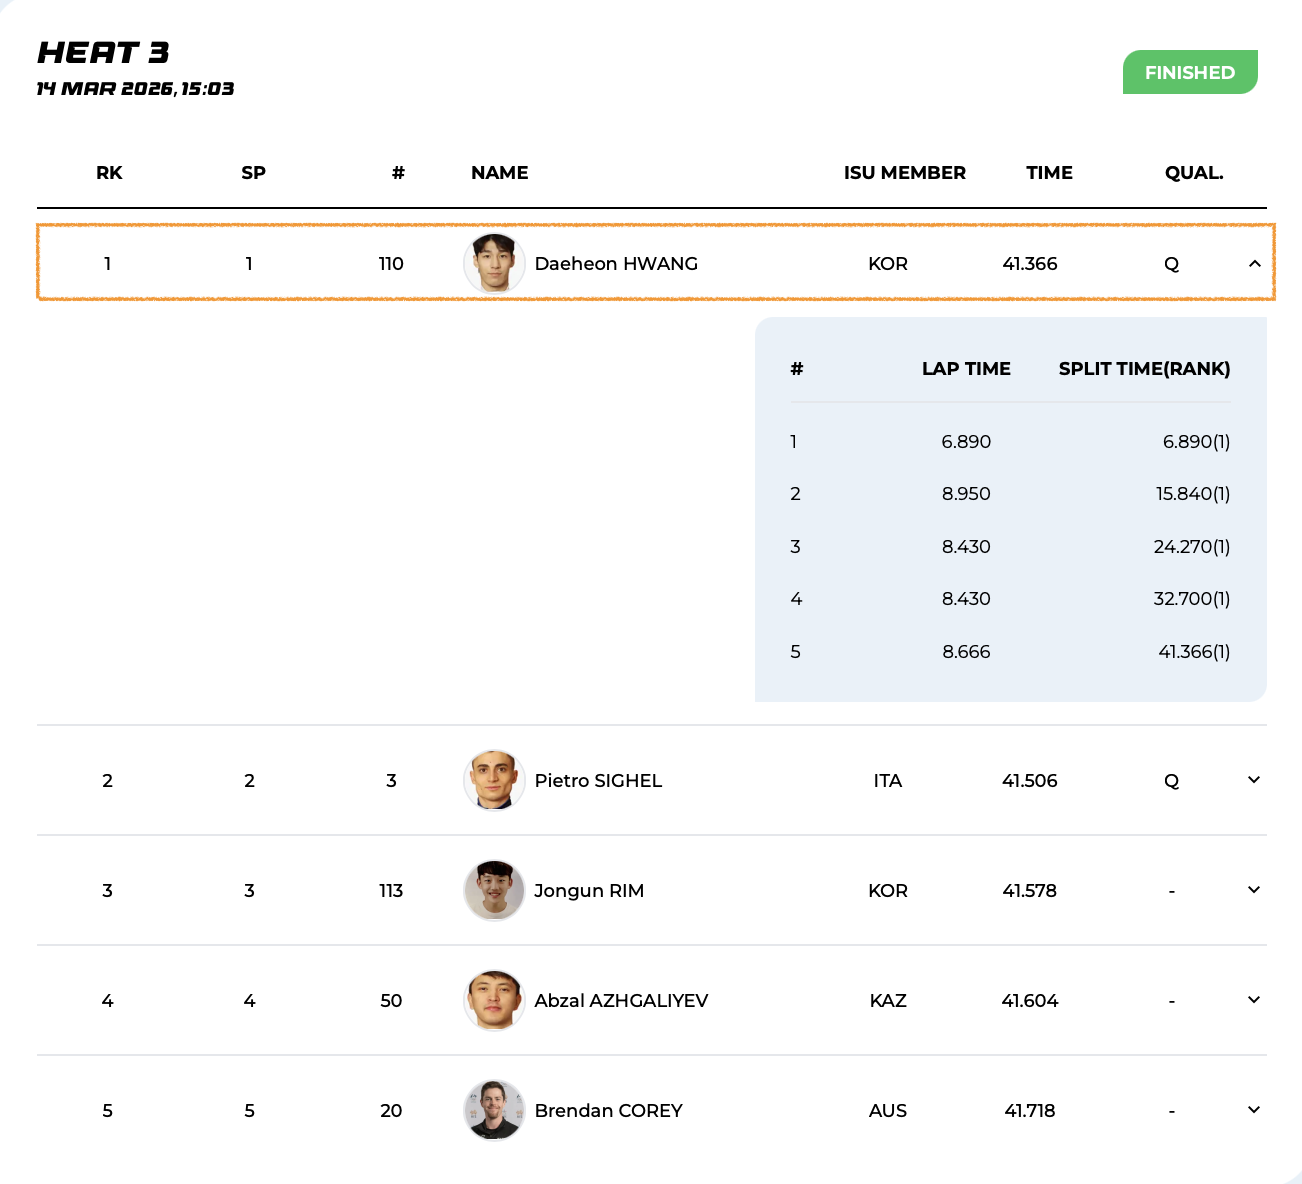Click Pietro SIGHEL's profile photo
This screenshot has width=1302, height=1184.
point(494,780)
